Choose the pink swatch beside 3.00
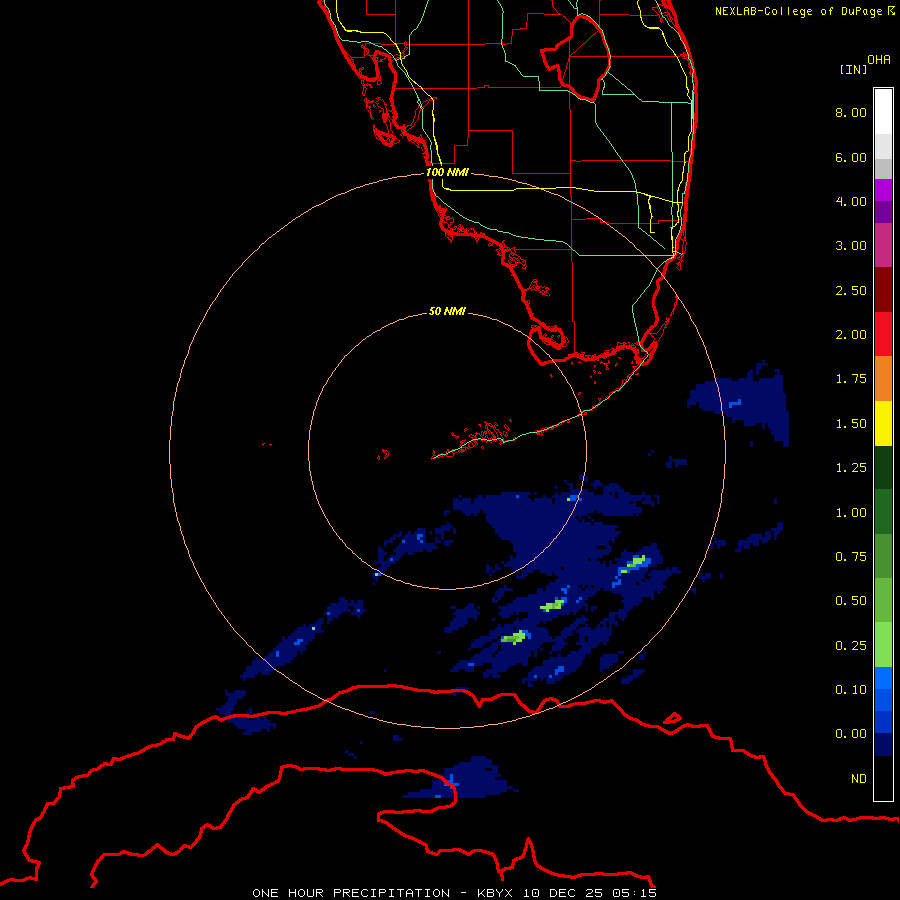This screenshot has height=900, width=900. [x=883, y=245]
